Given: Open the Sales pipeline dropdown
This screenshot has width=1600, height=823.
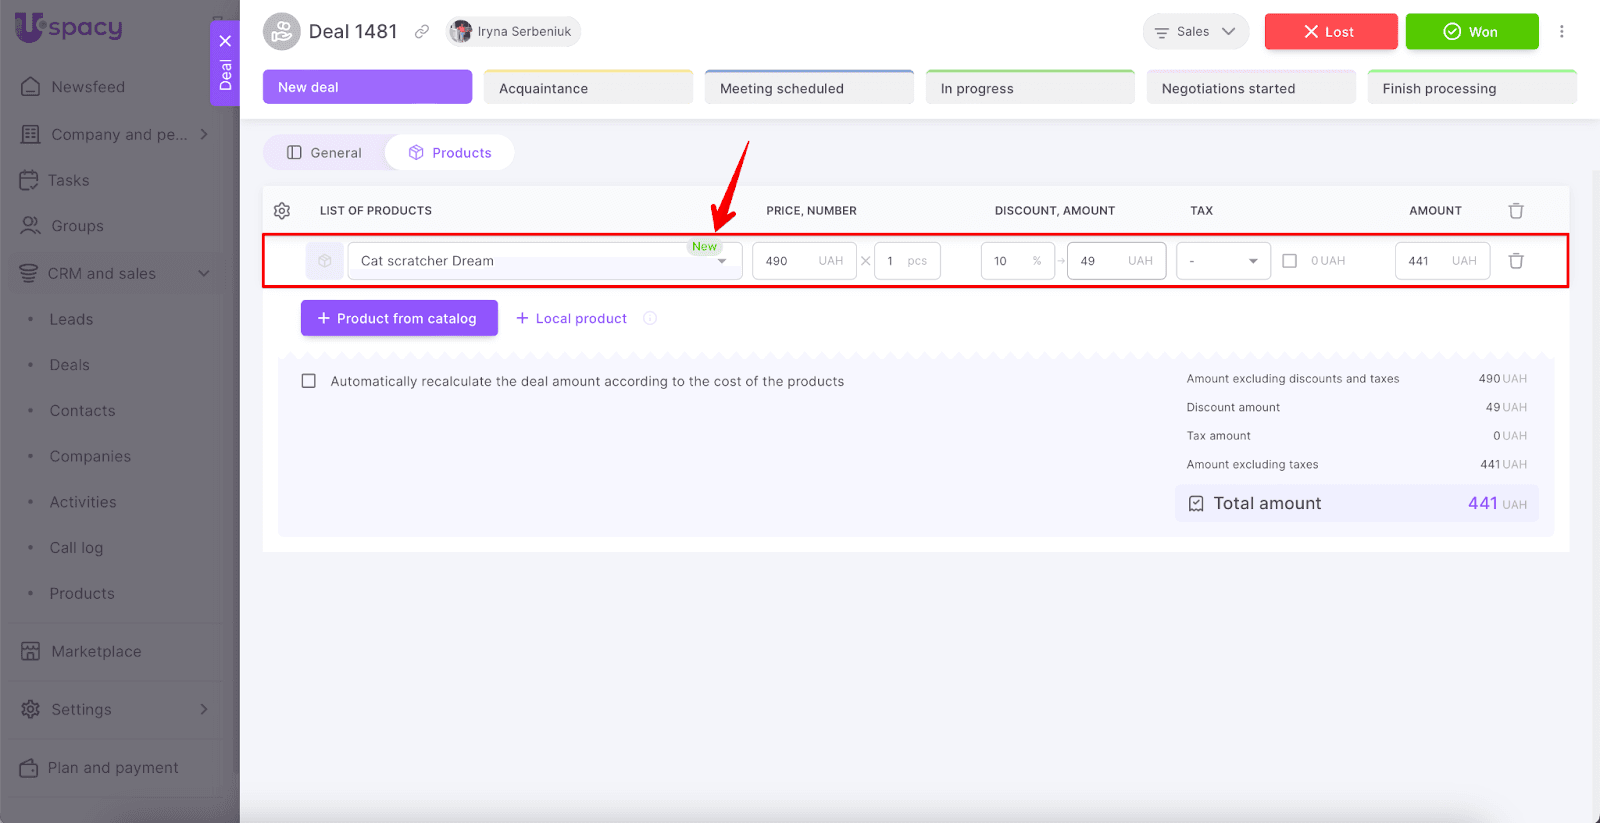Looking at the screenshot, I should [x=1195, y=32].
